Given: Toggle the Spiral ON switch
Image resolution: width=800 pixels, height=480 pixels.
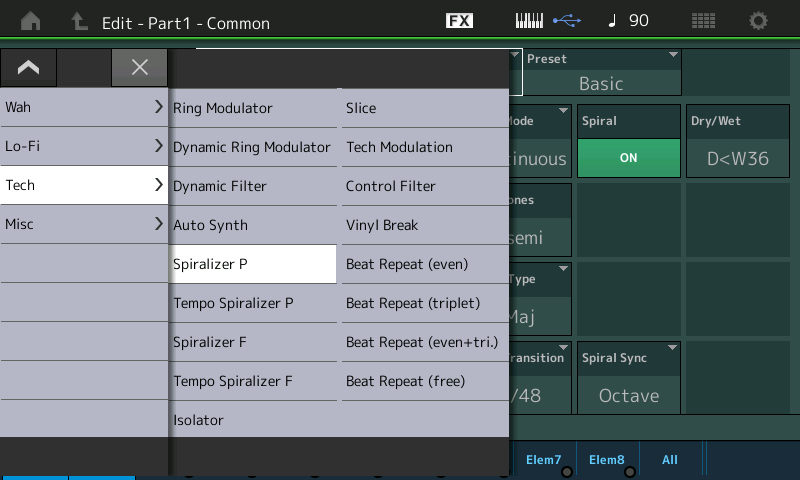Looking at the screenshot, I should pos(628,158).
